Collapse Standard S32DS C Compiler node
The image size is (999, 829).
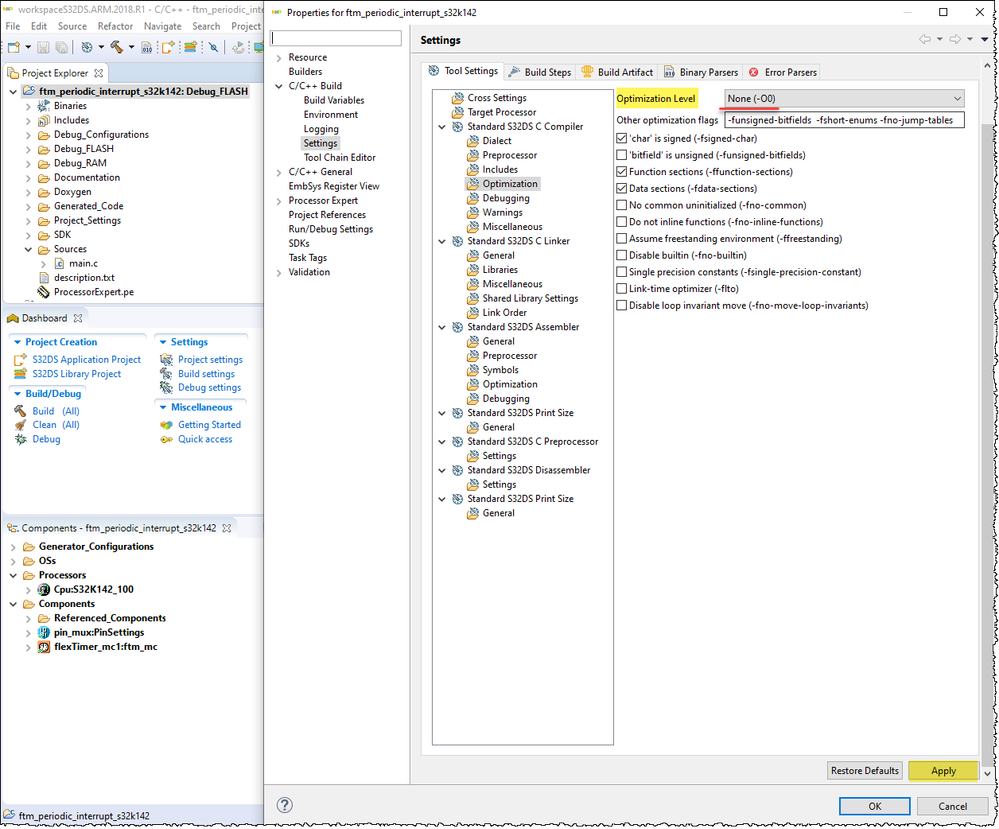442,127
